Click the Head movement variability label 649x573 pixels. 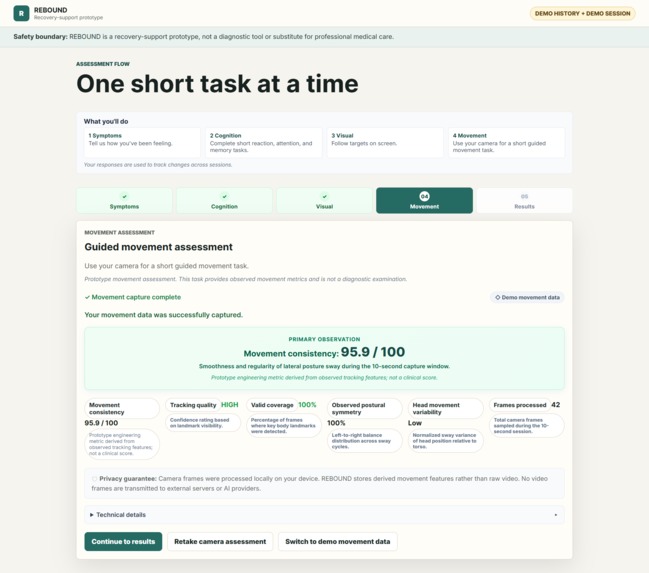445,409
